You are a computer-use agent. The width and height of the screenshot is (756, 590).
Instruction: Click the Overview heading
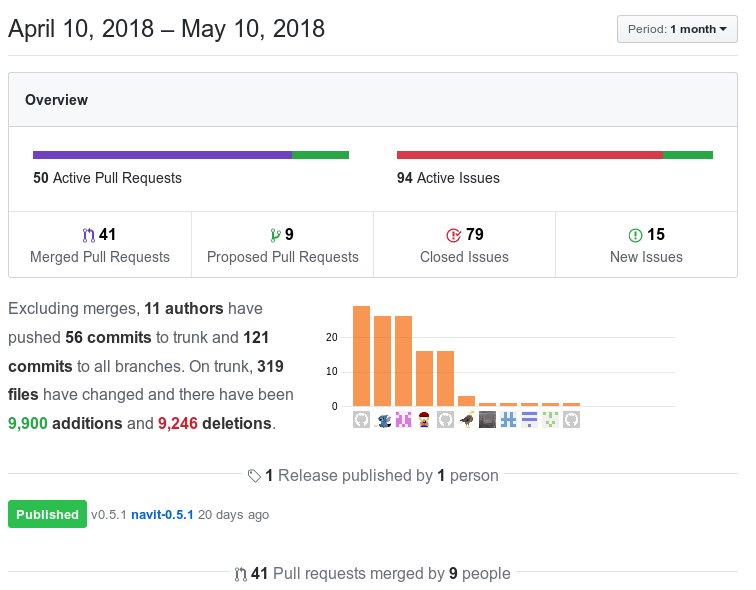pyautogui.click(x=56, y=100)
